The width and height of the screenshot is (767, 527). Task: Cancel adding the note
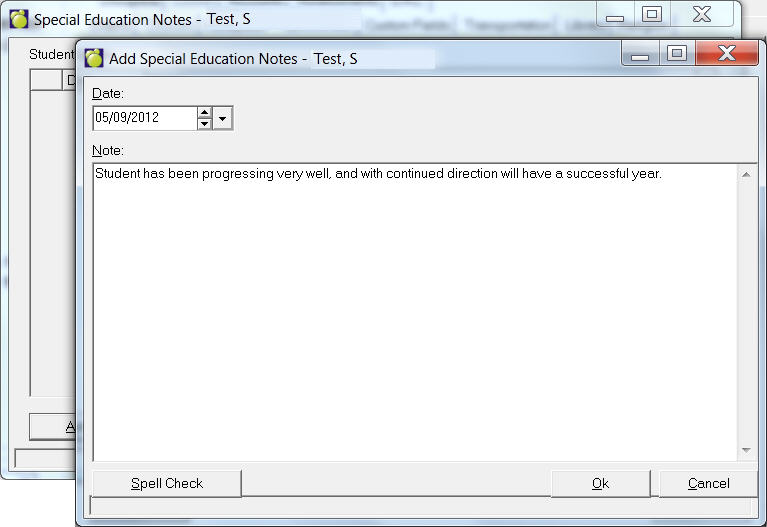tap(708, 483)
